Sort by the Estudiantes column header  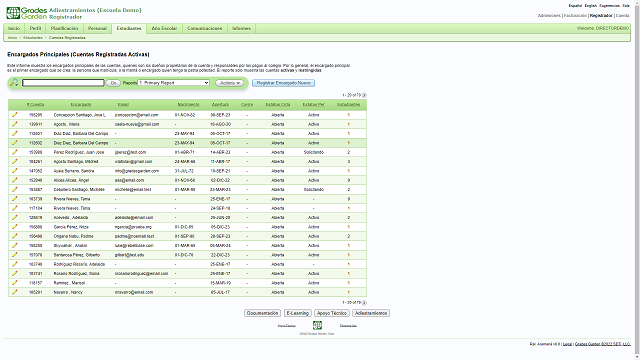click(x=349, y=104)
